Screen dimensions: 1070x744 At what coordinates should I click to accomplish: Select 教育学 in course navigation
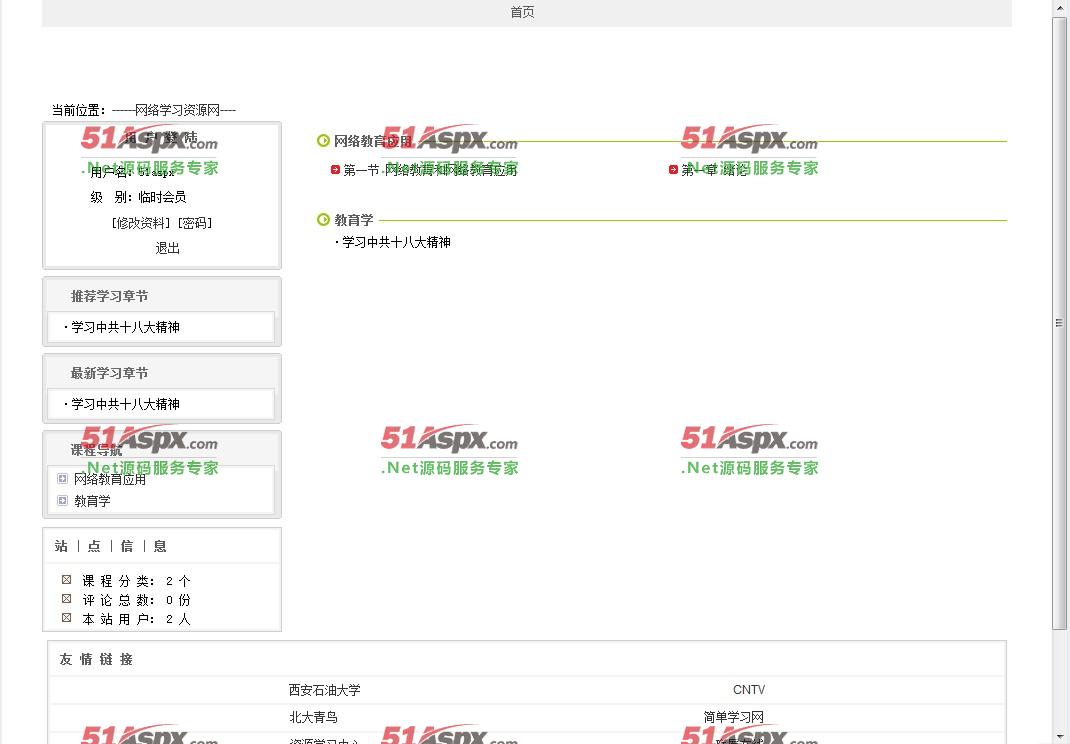(92, 501)
